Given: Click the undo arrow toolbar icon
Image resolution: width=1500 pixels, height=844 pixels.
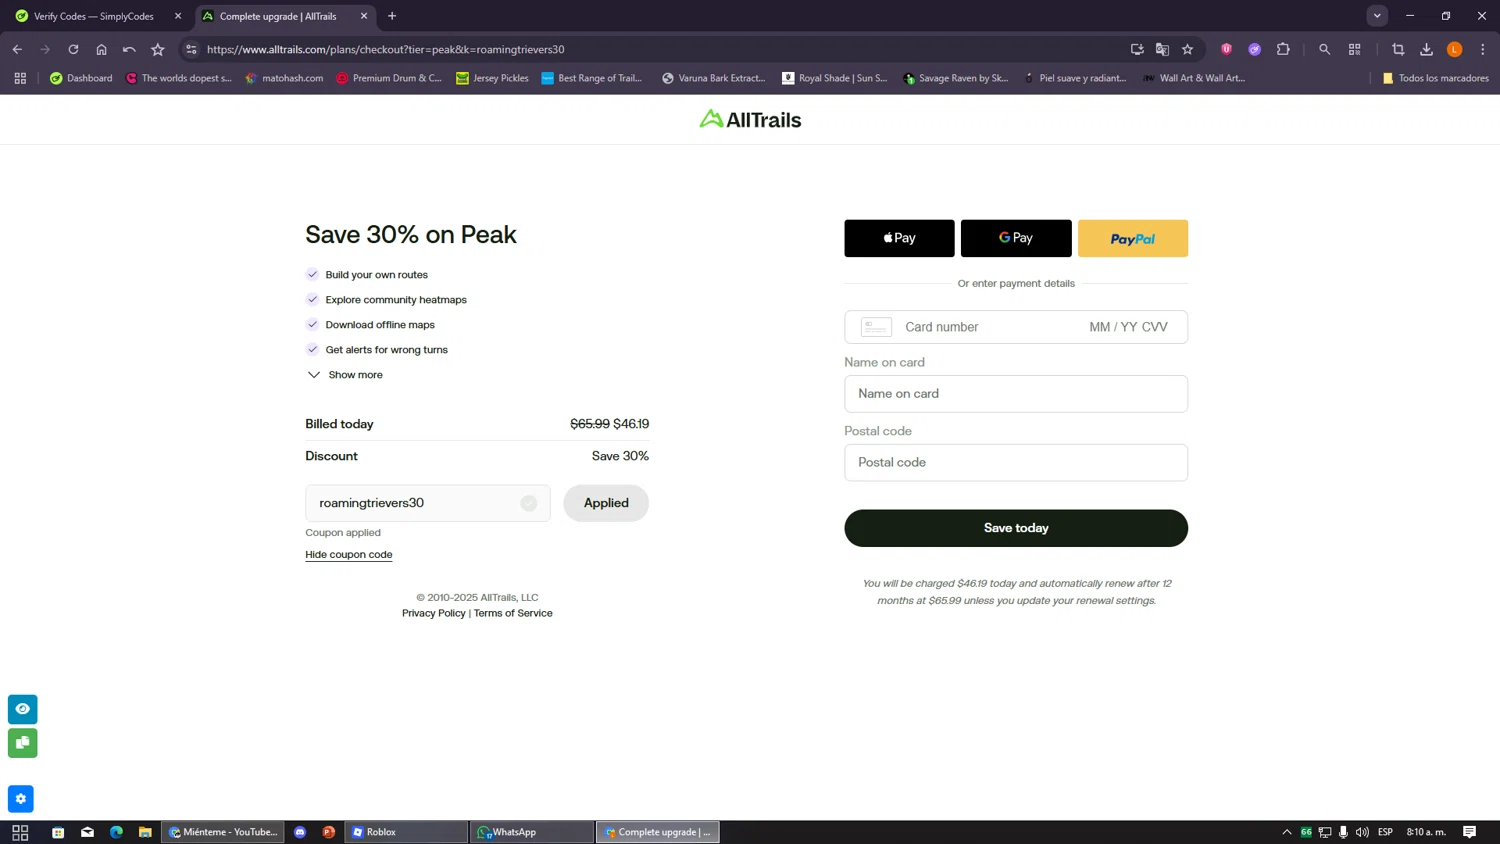Looking at the screenshot, I should click(129, 49).
